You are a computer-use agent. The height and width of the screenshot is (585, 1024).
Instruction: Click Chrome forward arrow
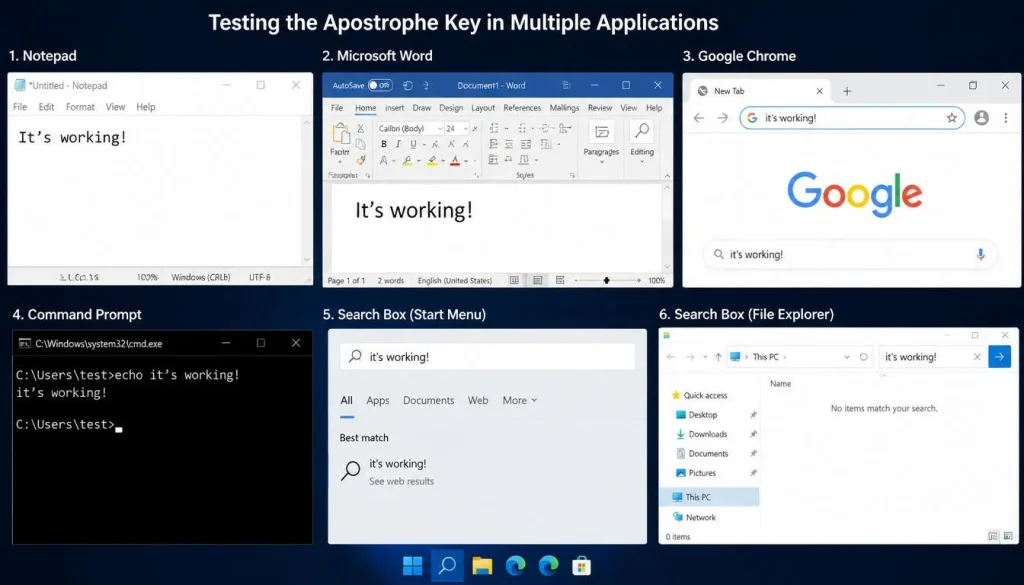(x=722, y=118)
